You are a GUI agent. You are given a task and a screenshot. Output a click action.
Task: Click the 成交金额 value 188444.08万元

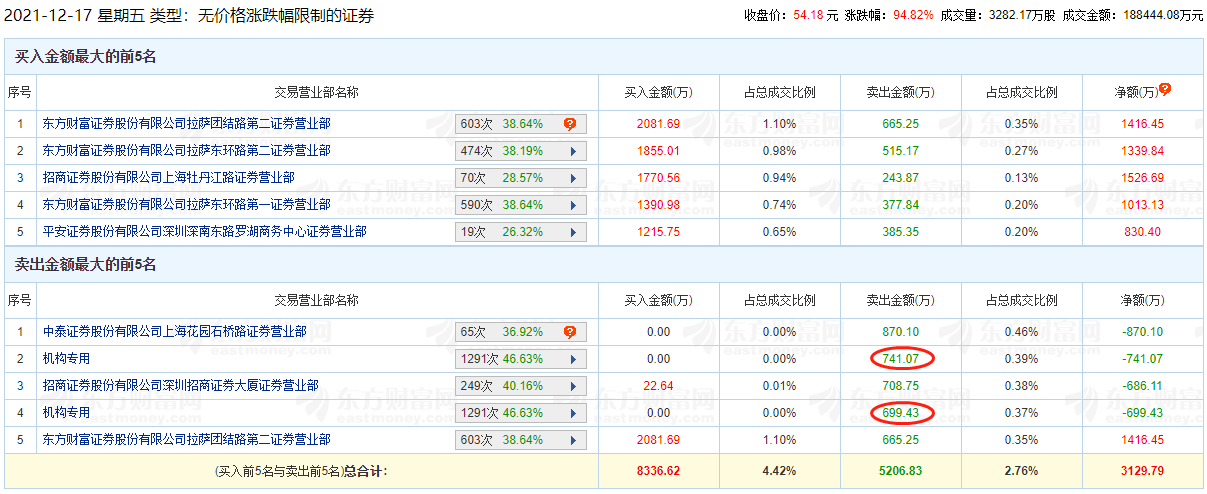point(1161,16)
